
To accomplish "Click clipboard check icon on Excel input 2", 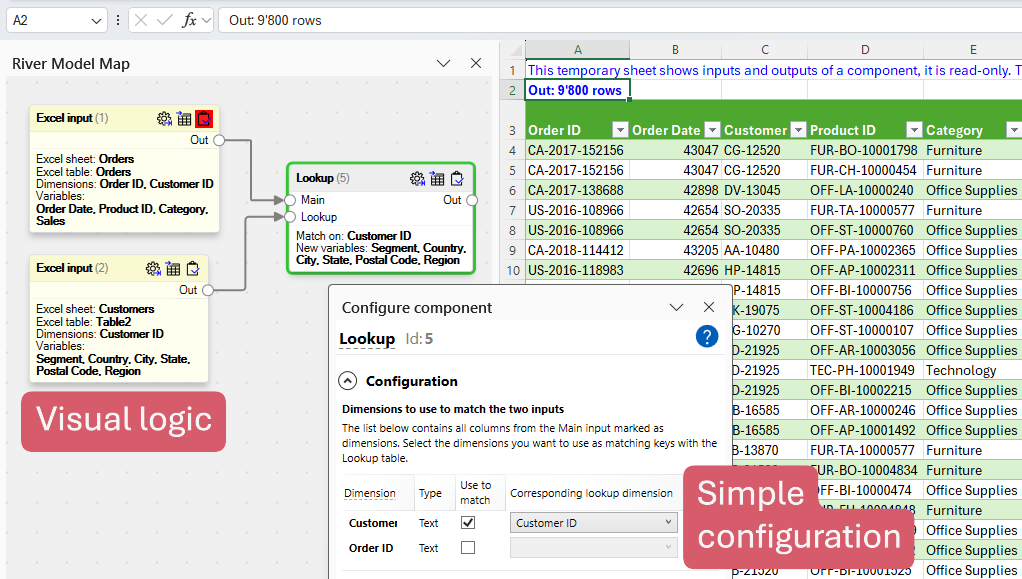I will [x=193, y=268].
